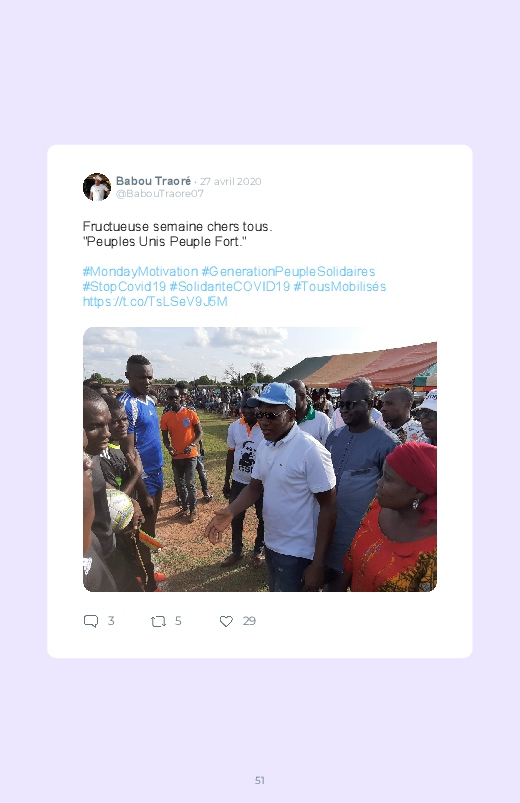Open Babou Traoré's profile avatar
The image size is (520, 803).
[x=97, y=187]
